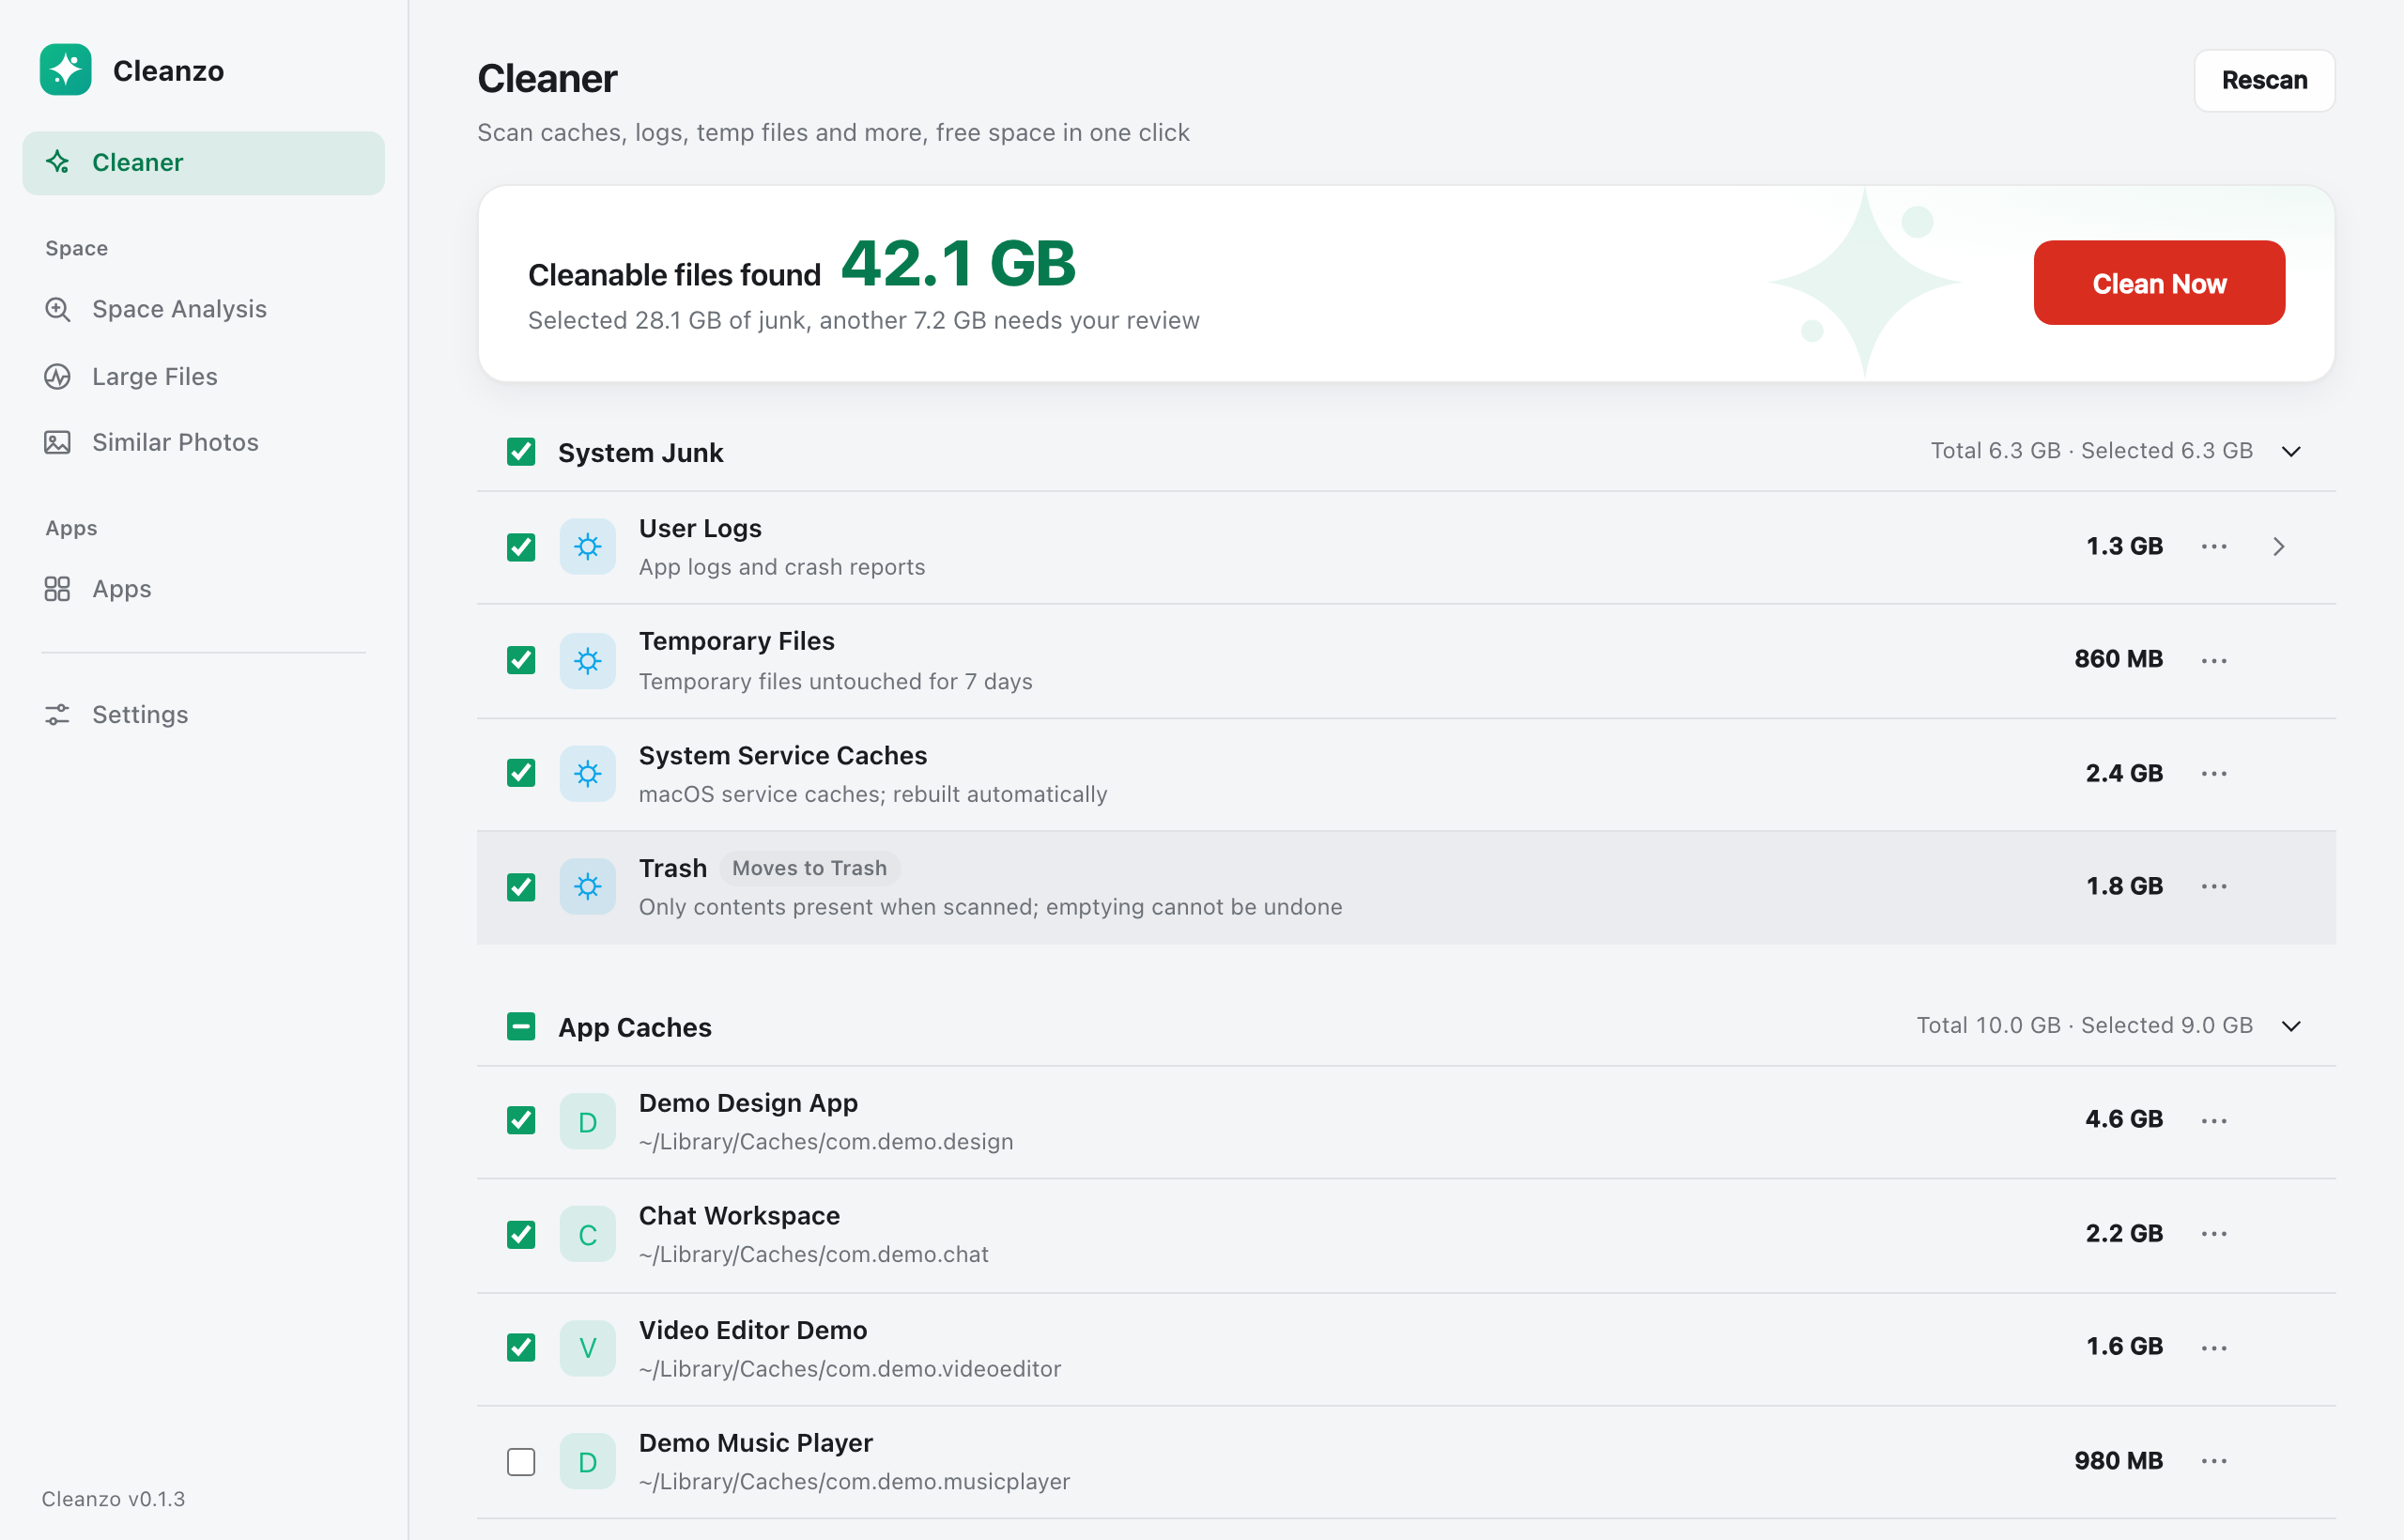Click the Chat Workspace letter icon
This screenshot has width=2404, height=1540.
[x=588, y=1234]
